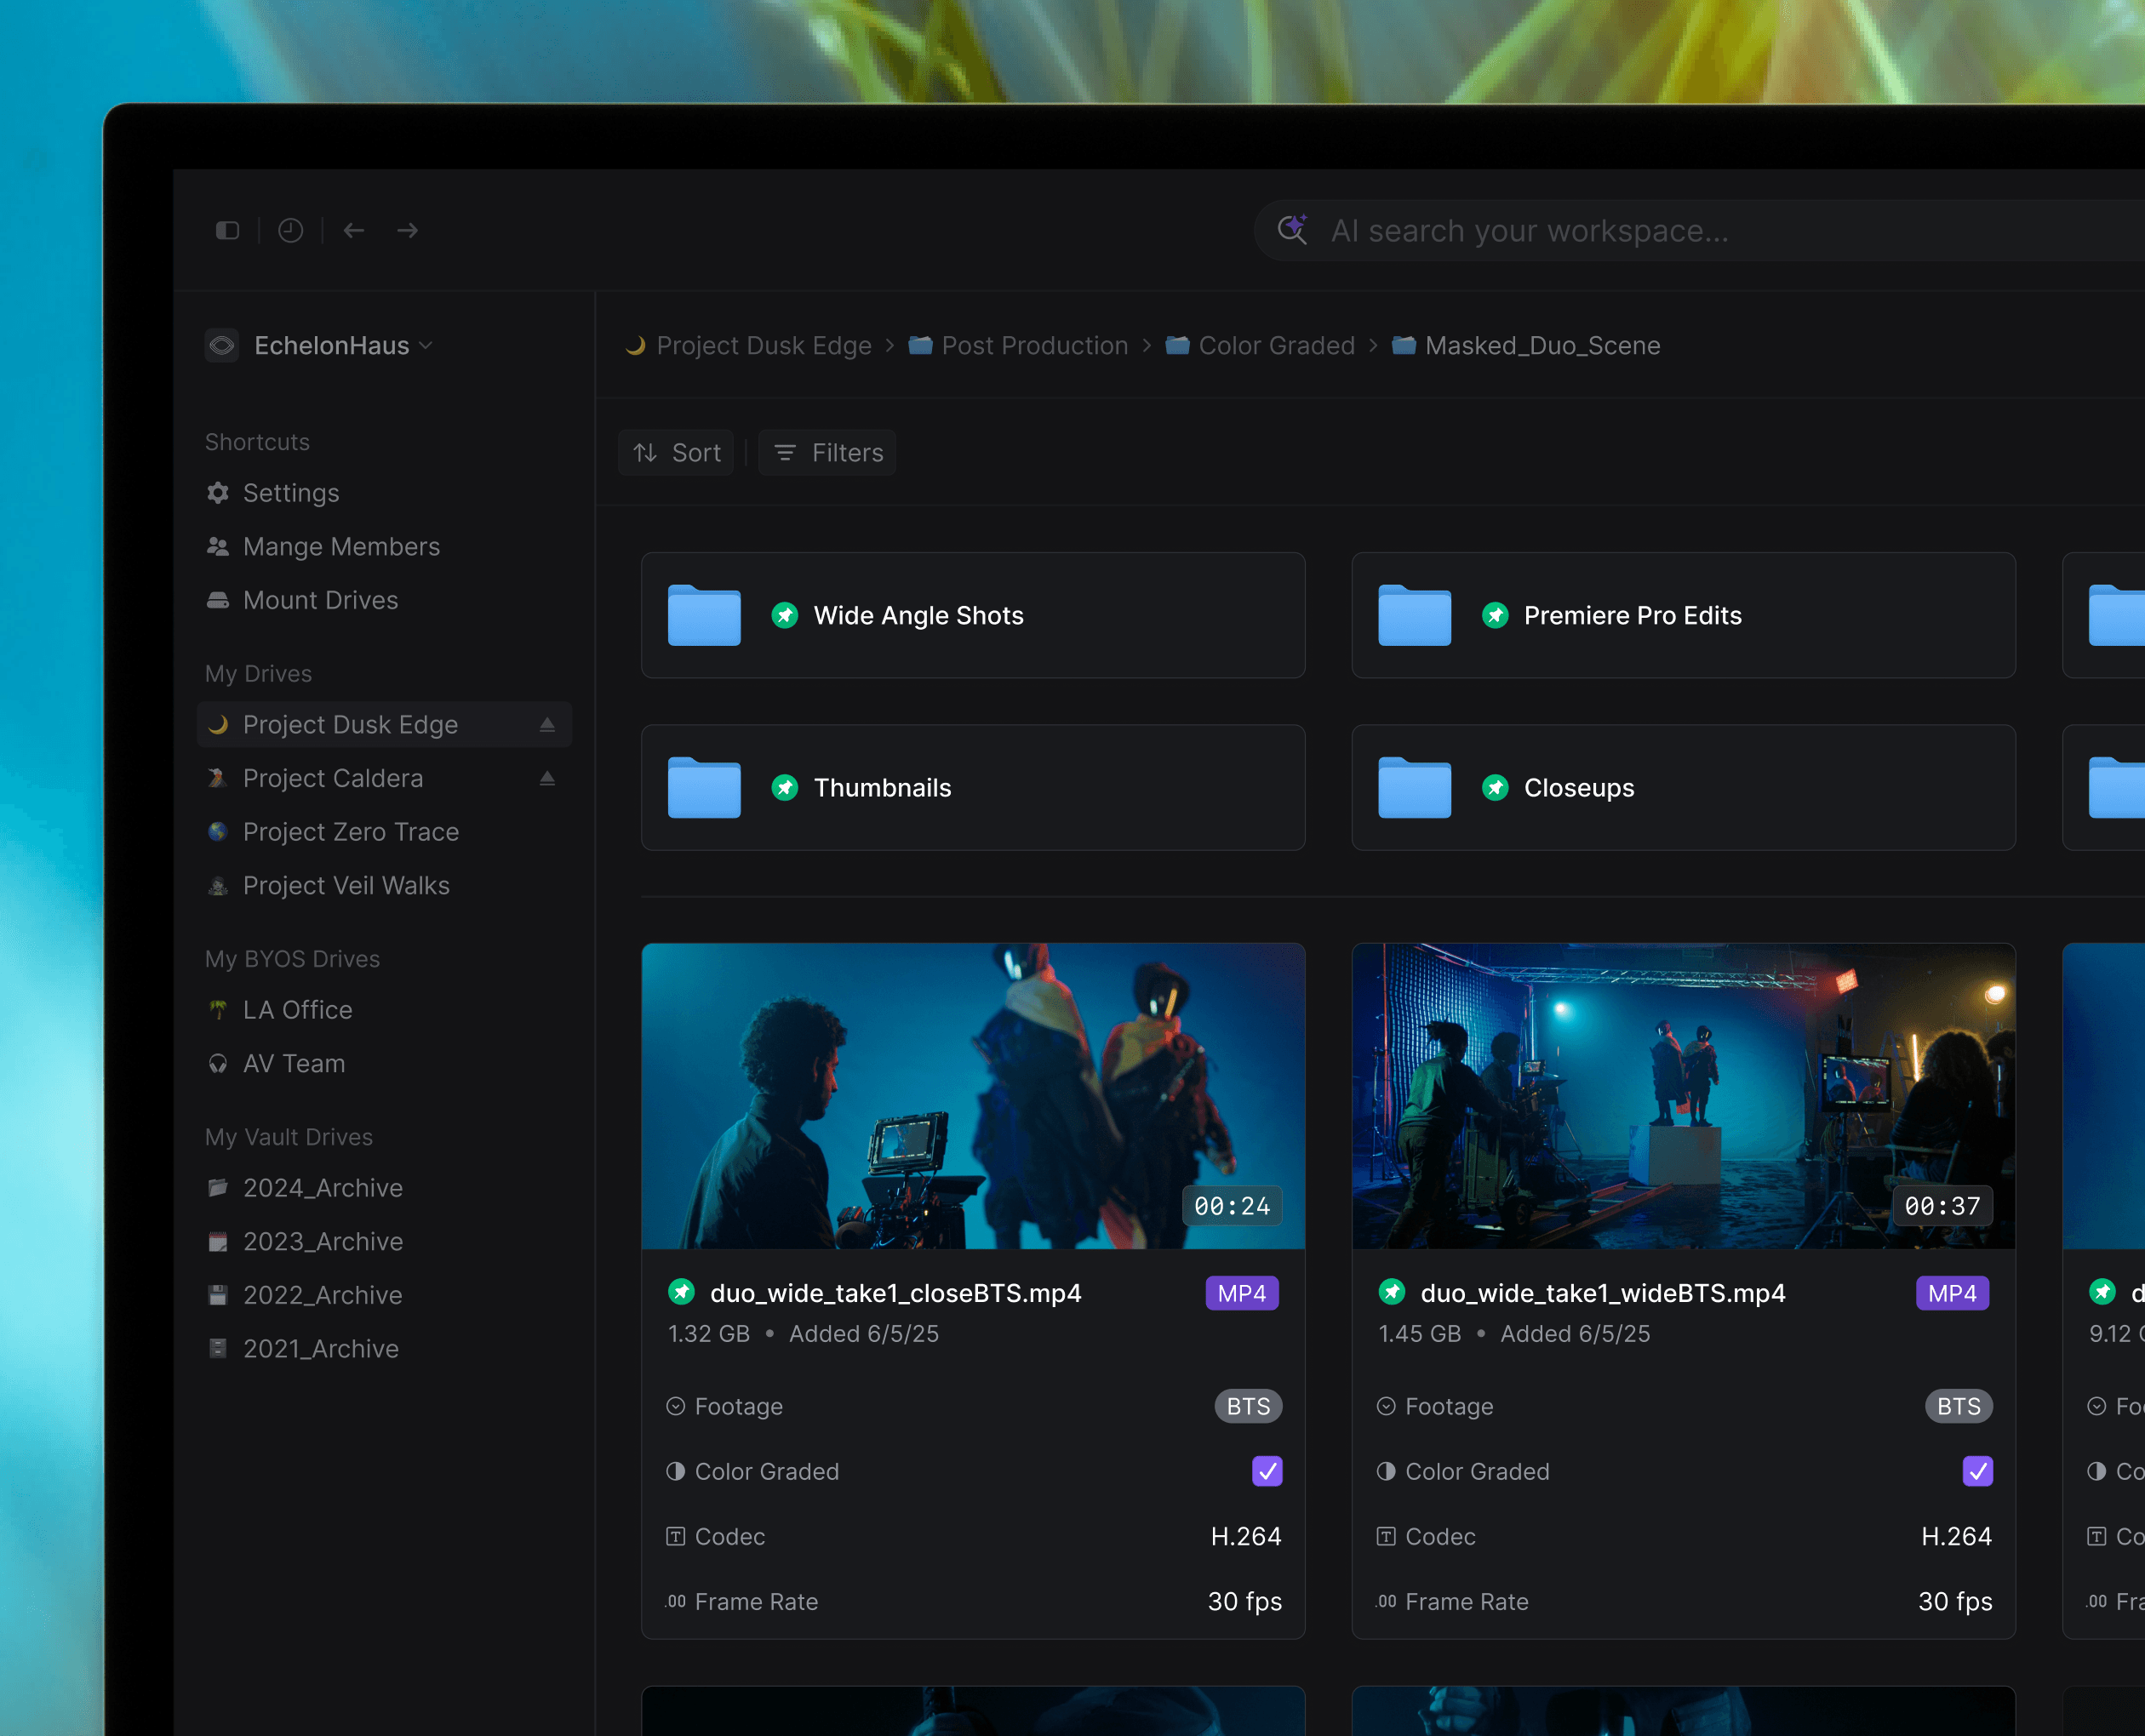Open the history clock icon

tap(290, 231)
